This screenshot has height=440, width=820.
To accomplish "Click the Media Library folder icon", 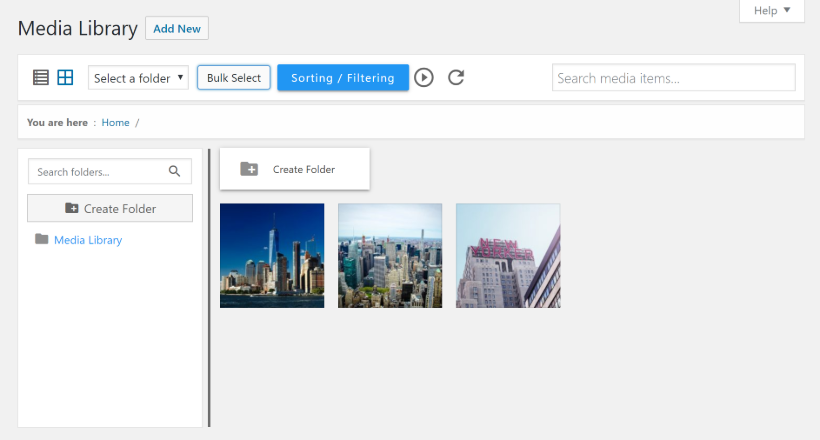I will point(42,239).
